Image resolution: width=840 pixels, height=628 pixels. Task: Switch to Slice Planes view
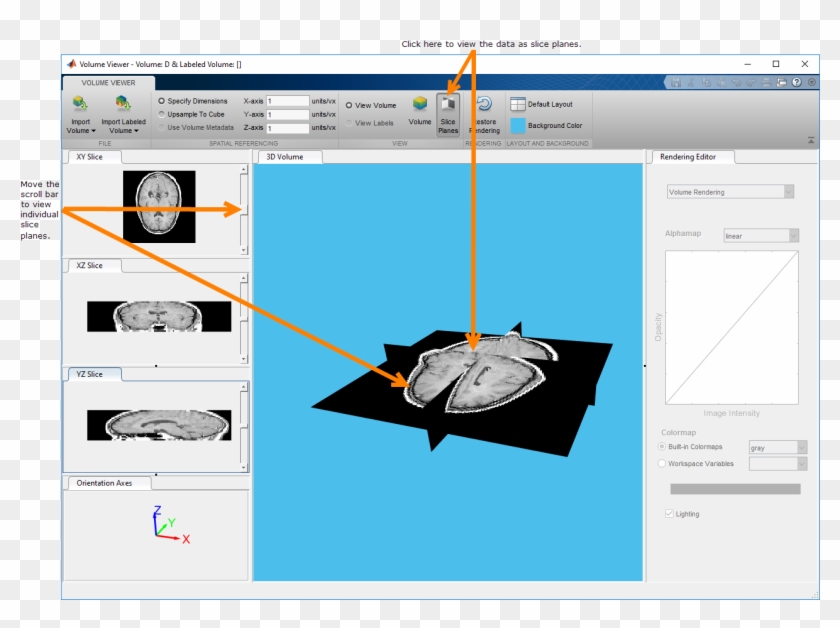[x=448, y=105]
